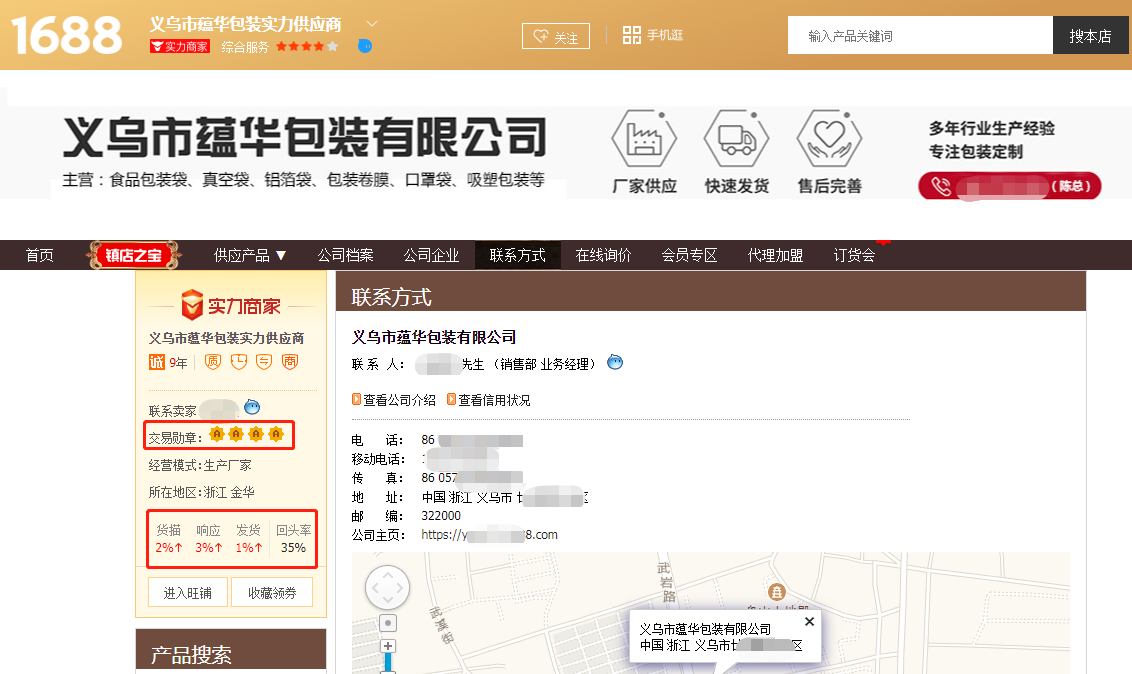Click the 综合服务 star rating

pyautogui.click(x=307, y=46)
